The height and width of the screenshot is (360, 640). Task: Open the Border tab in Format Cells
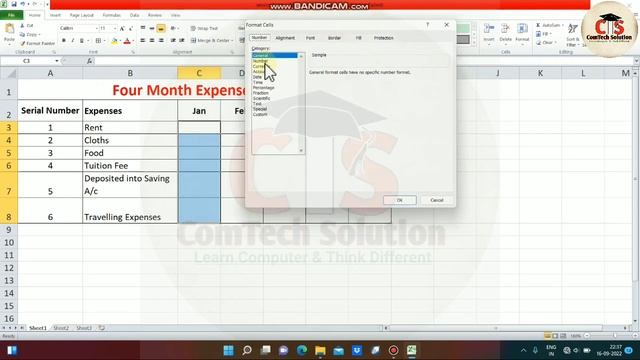click(x=334, y=38)
